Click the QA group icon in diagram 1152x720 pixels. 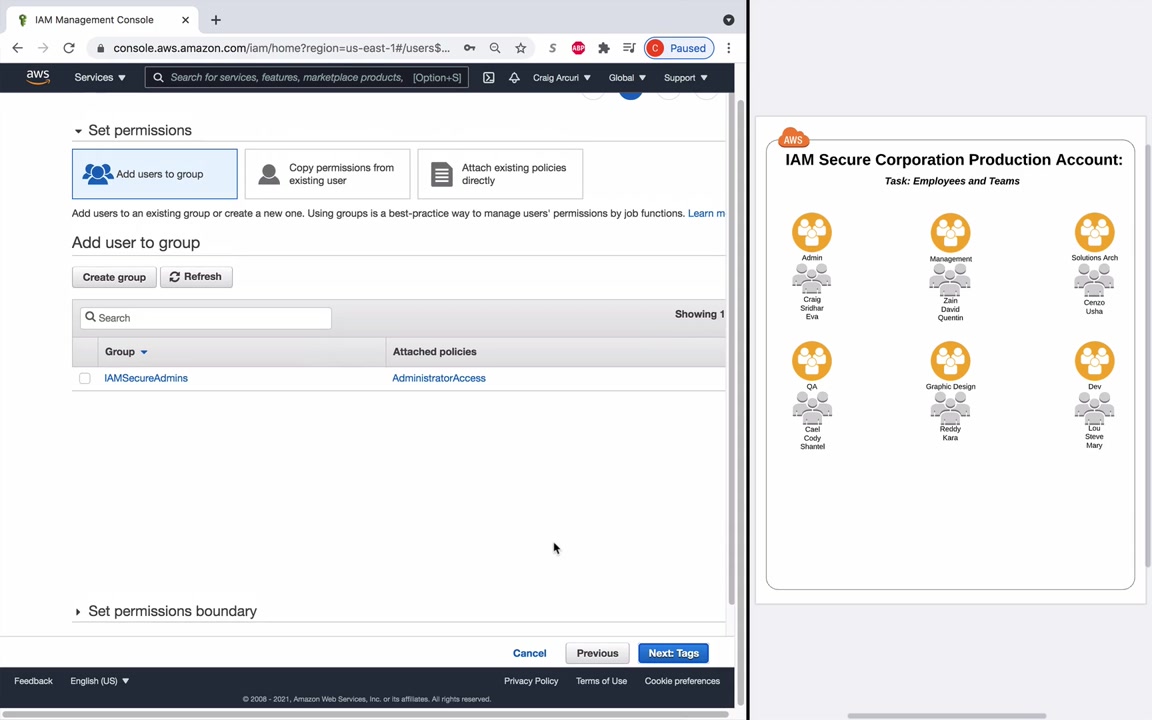point(812,361)
